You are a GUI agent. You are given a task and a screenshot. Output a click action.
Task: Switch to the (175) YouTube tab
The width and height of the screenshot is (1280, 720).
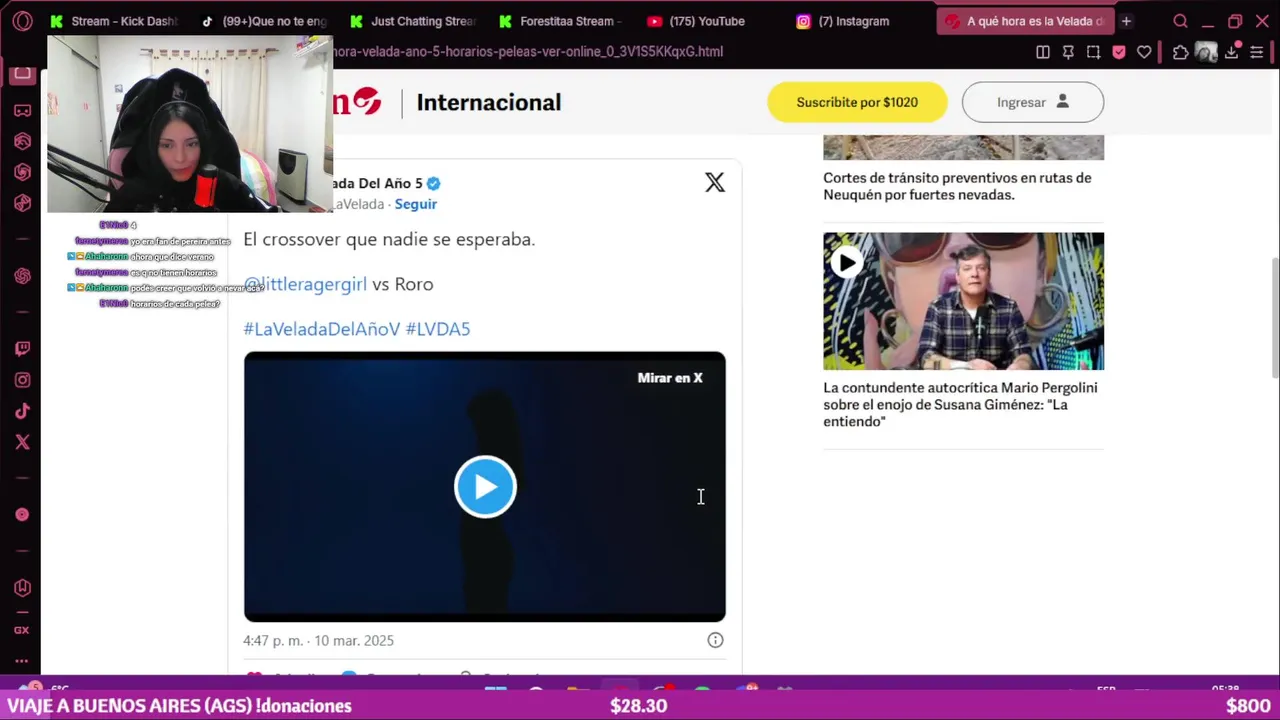[711, 21]
